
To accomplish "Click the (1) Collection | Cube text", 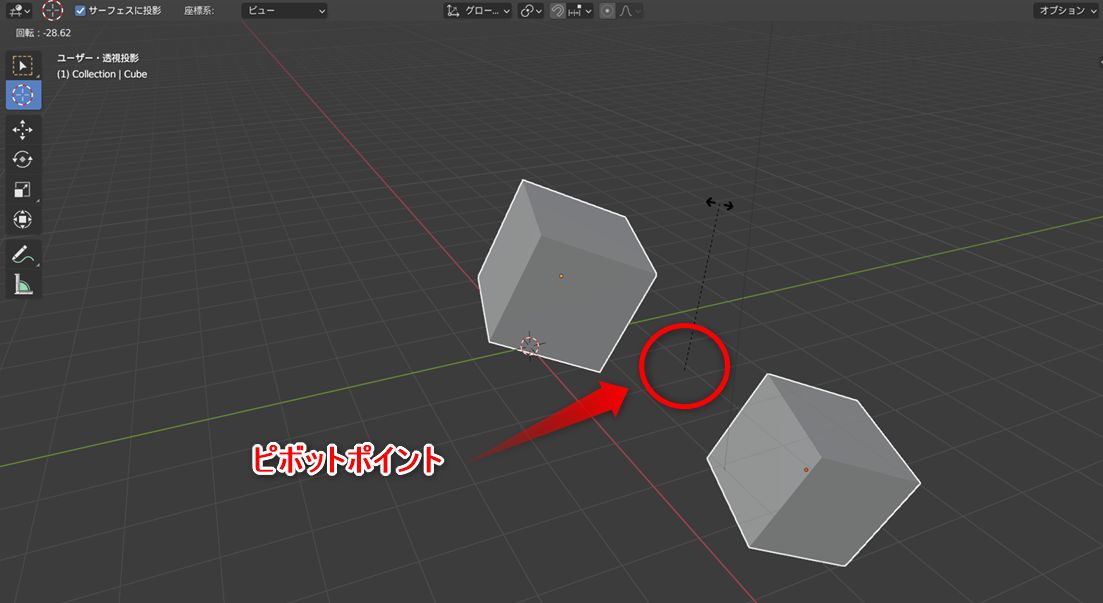I will 102,74.
